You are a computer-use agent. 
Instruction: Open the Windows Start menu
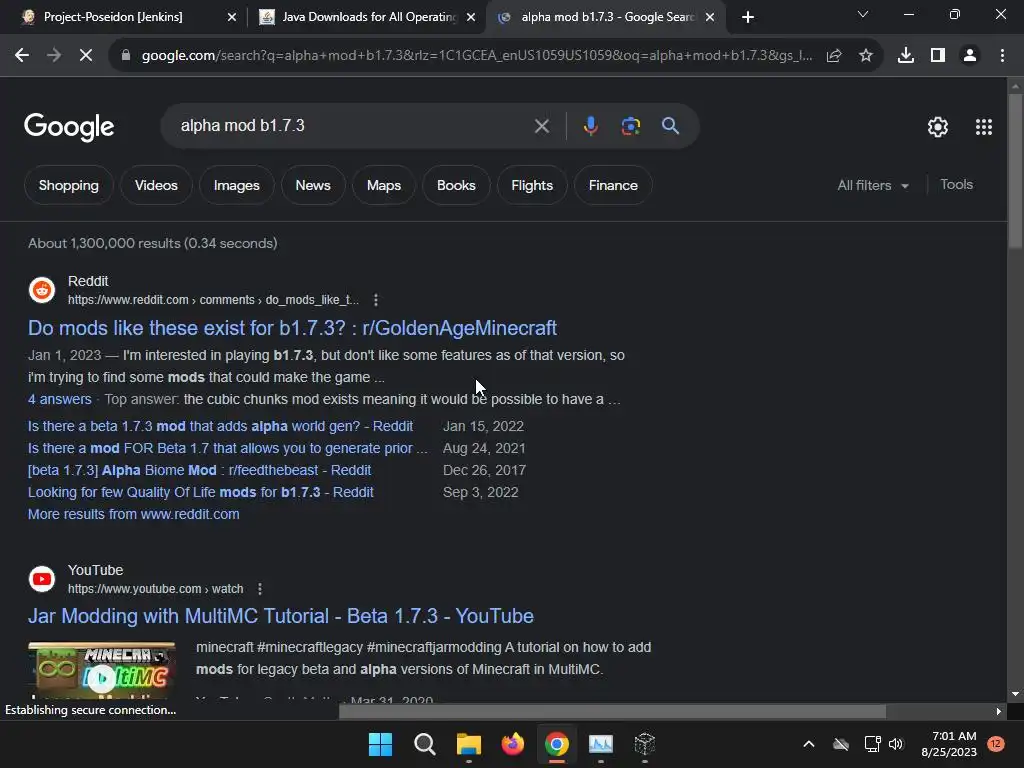[380, 744]
